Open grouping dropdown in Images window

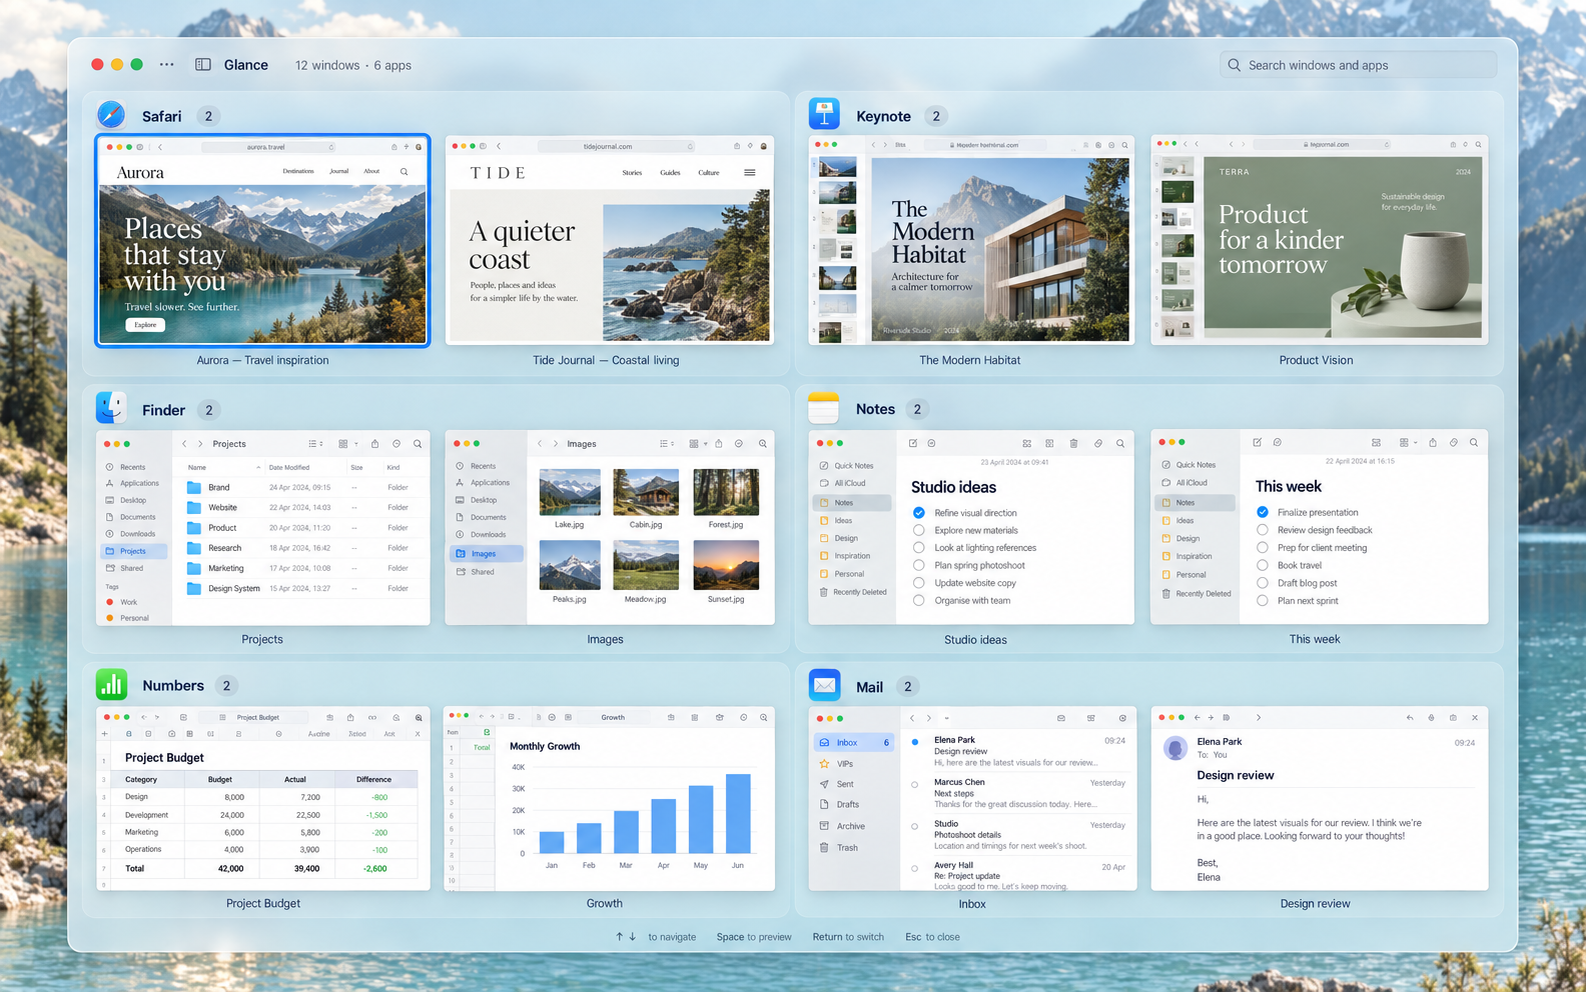pyautogui.click(x=697, y=444)
